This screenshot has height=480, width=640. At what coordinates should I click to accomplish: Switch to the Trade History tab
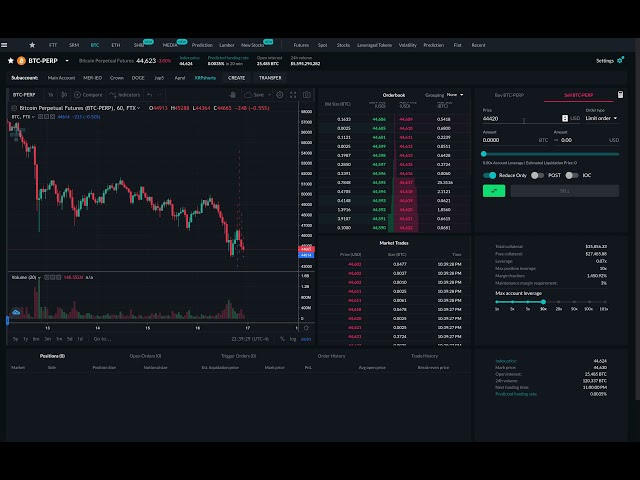click(x=424, y=356)
